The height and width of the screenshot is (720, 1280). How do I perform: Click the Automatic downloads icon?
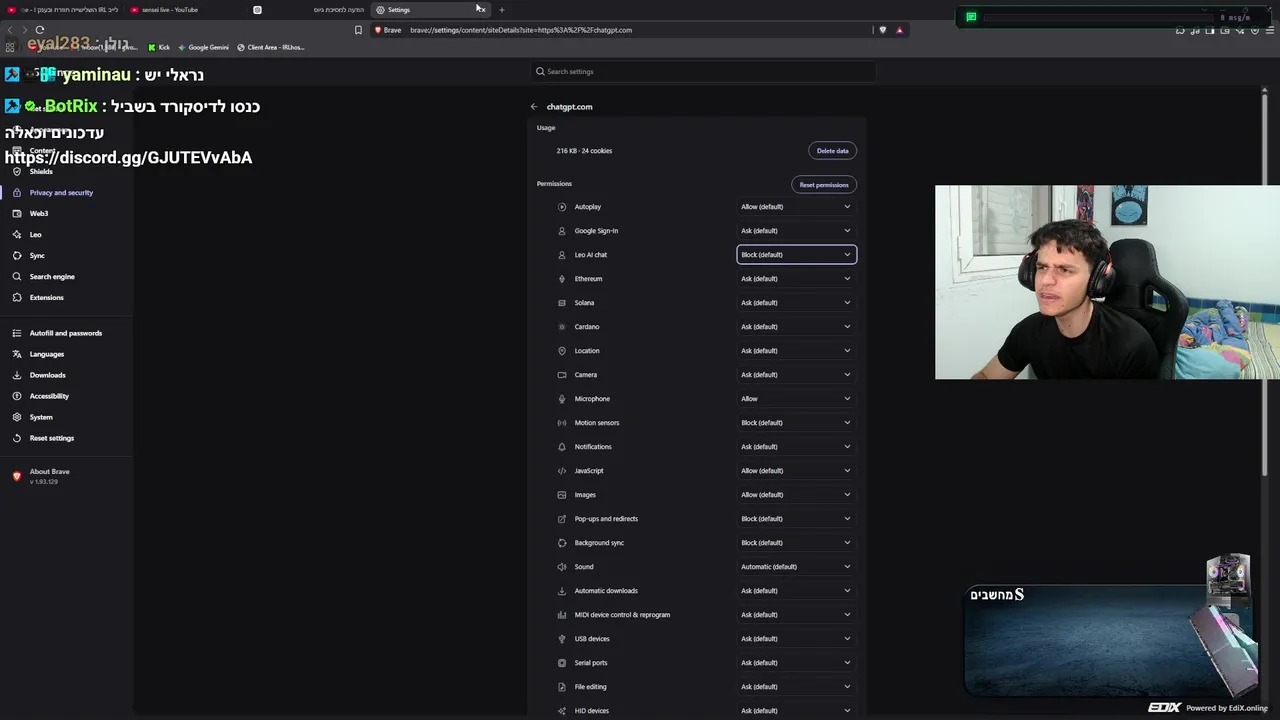(562, 591)
